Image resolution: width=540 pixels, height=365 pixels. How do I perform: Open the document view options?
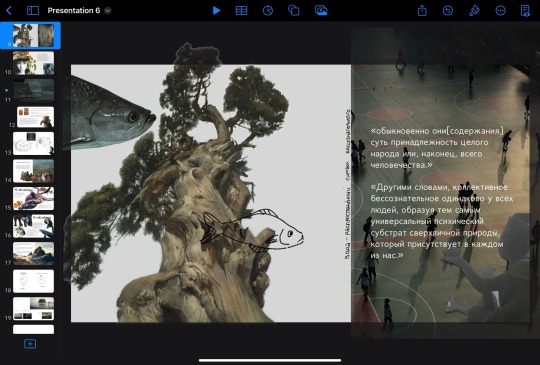[x=525, y=11]
